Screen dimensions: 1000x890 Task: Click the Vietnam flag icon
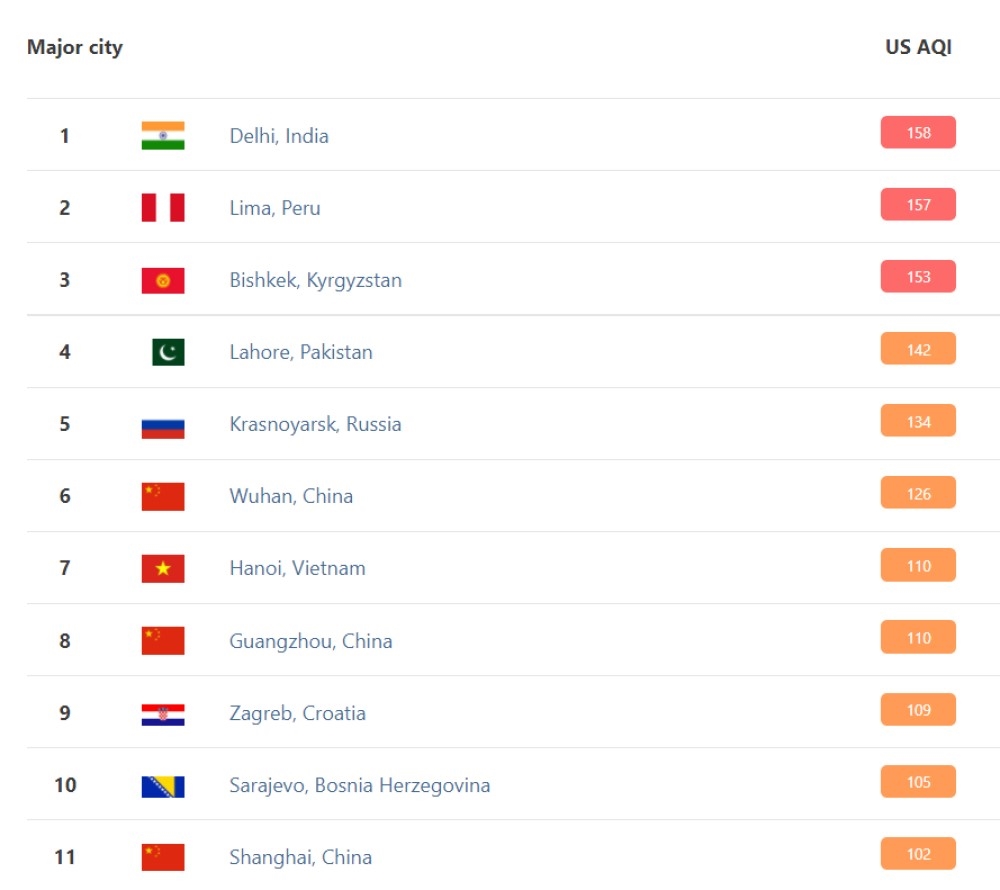pyautogui.click(x=163, y=569)
